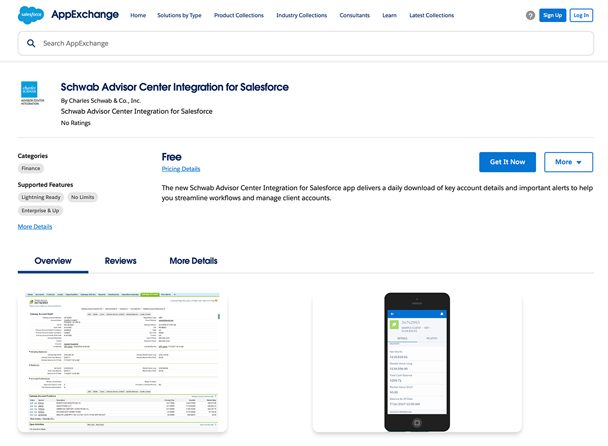This screenshot has height=446, width=608.
Task: Select the Finance category tag
Action: (31, 168)
